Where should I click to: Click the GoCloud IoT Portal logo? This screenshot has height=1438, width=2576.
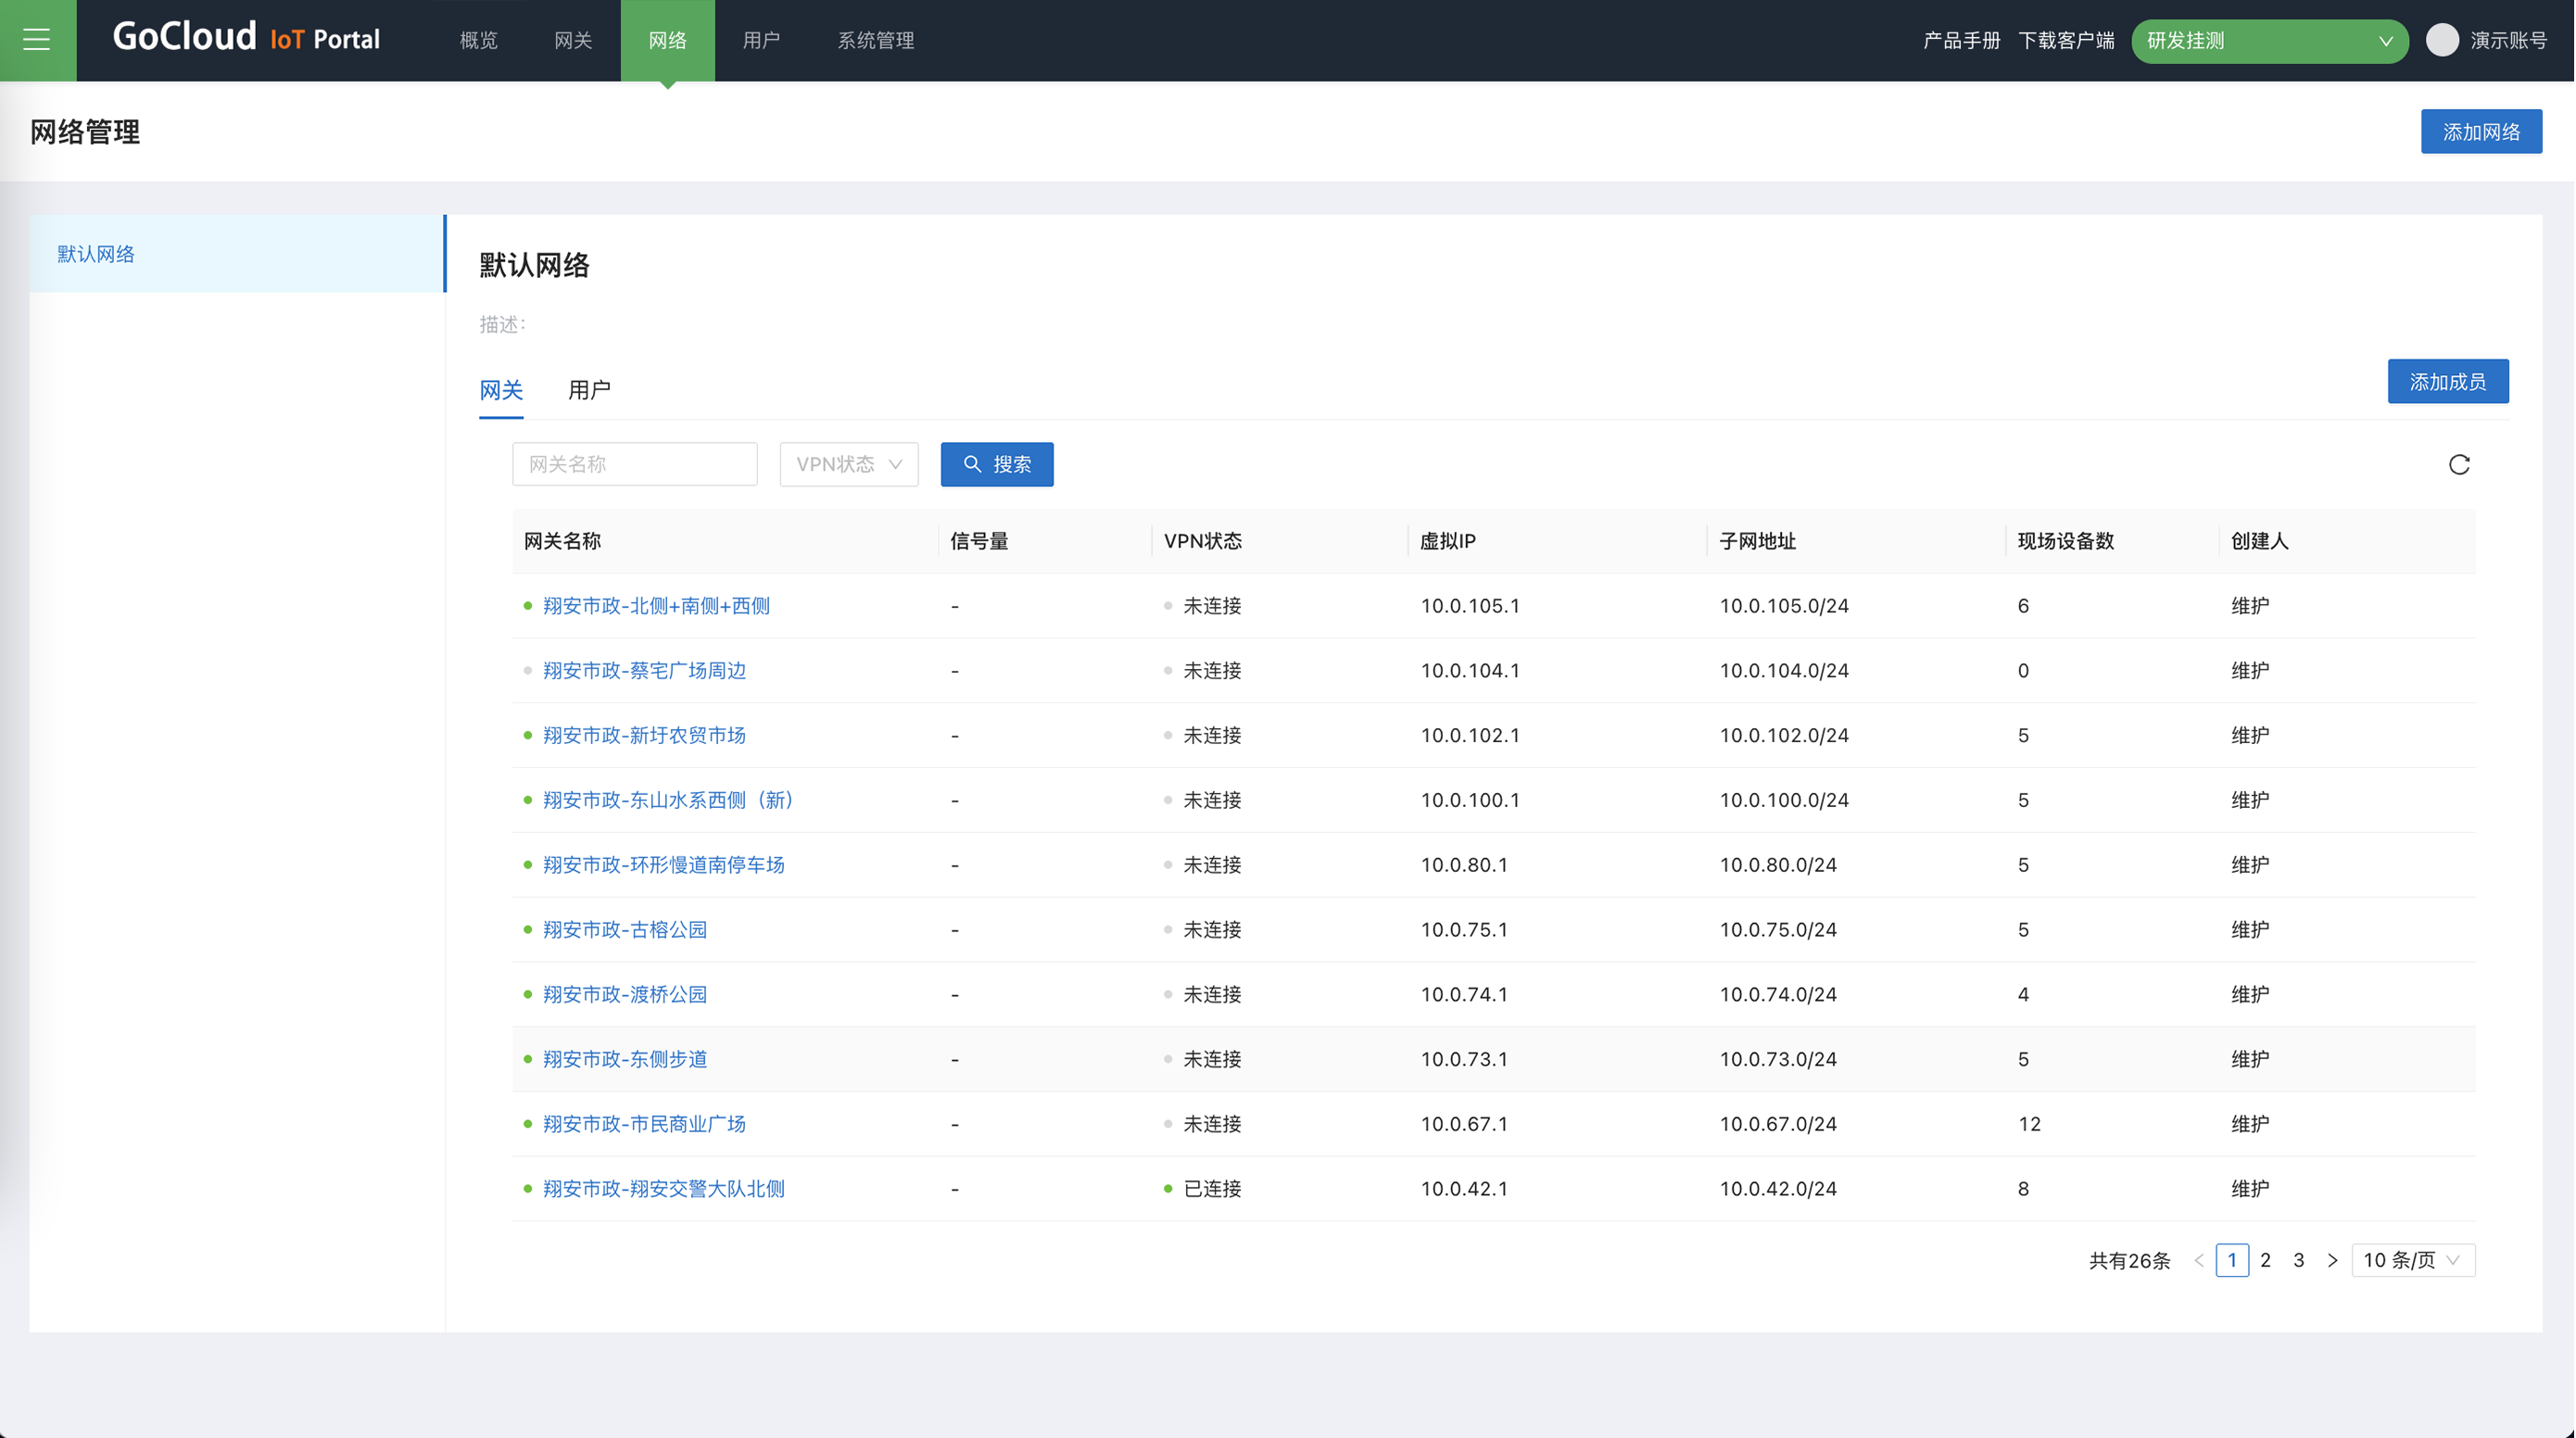pos(246,39)
